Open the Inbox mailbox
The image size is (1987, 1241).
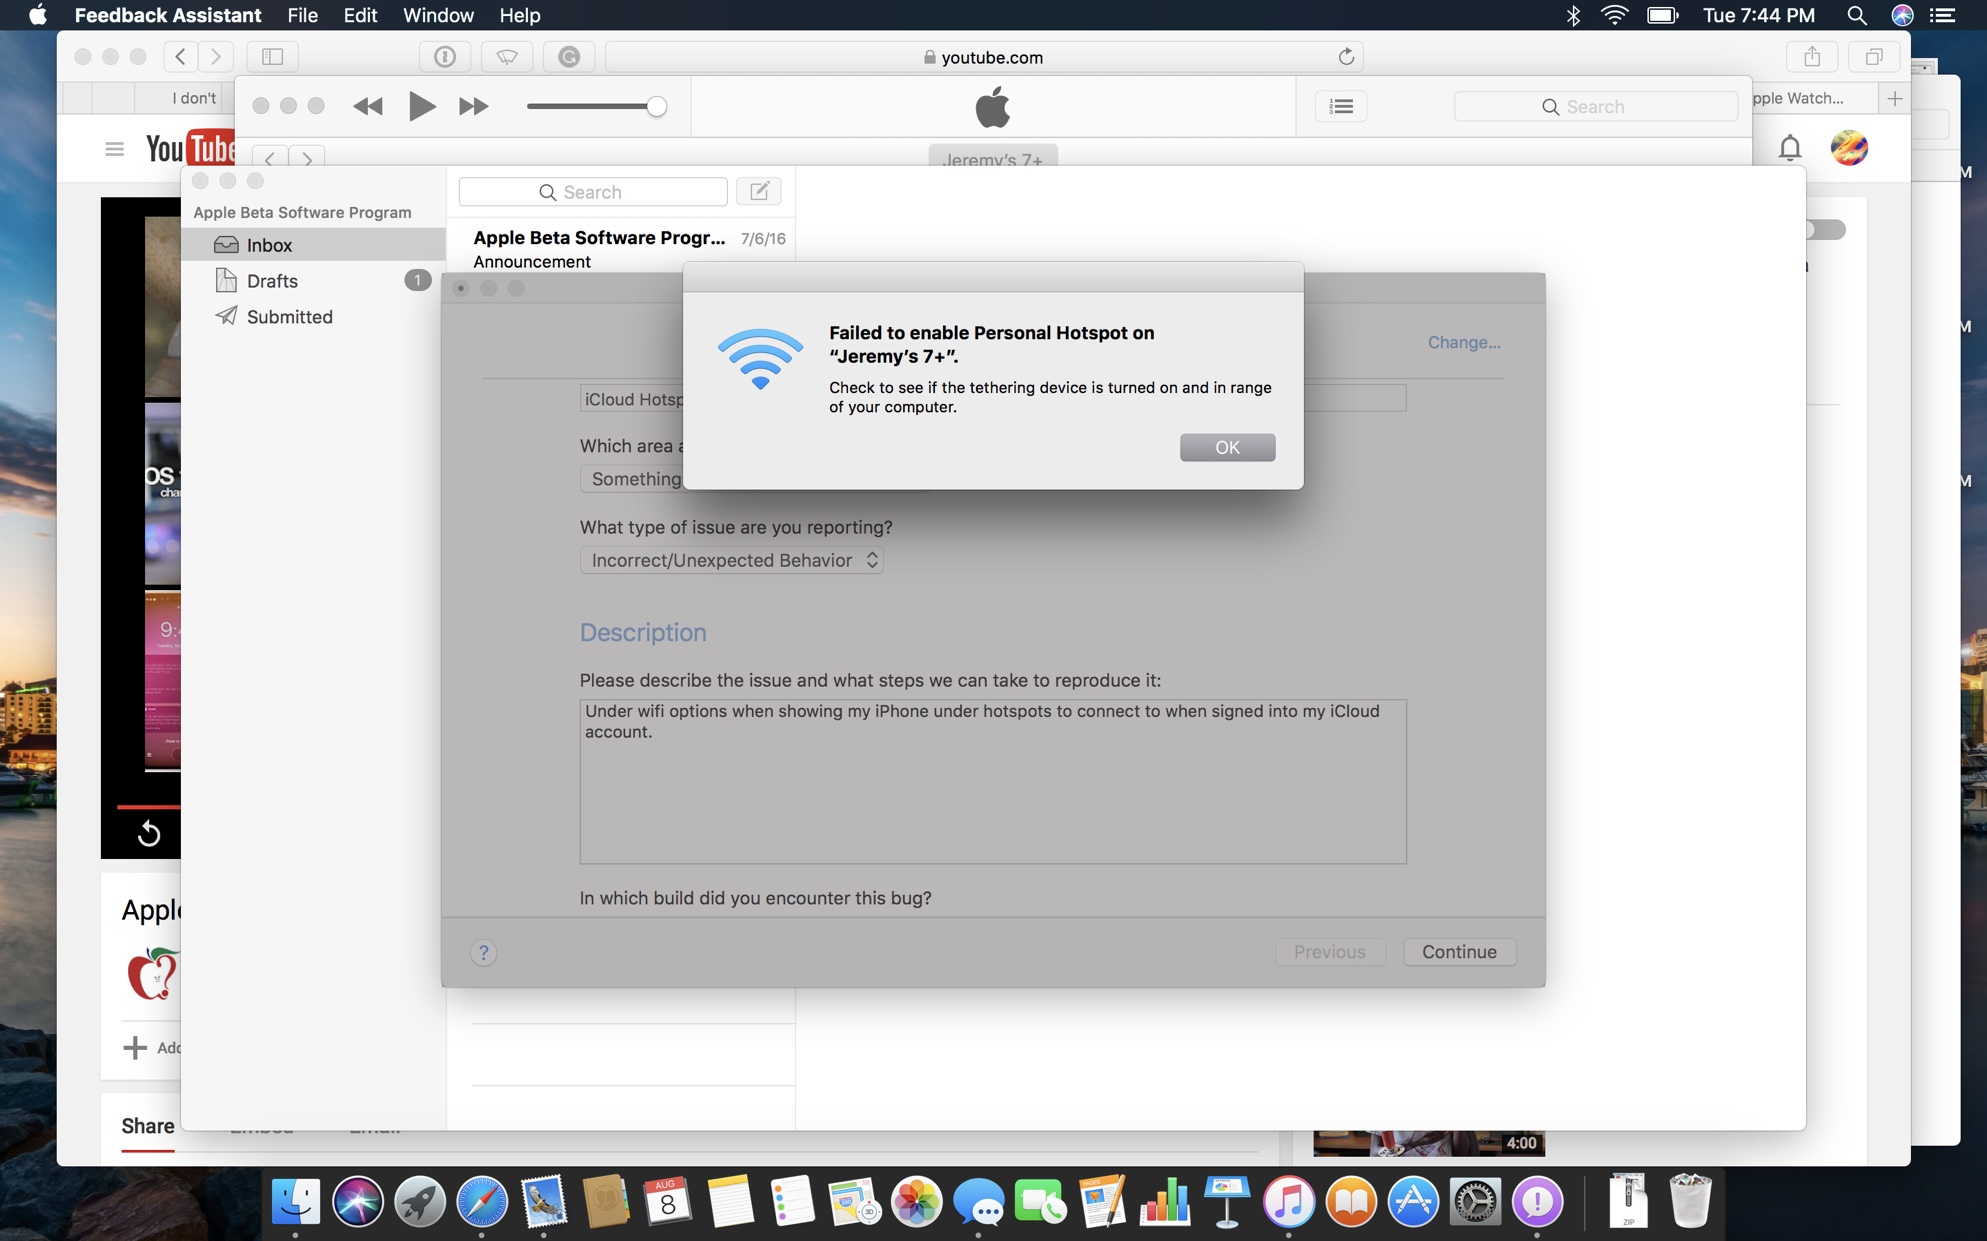click(x=269, y=245)
